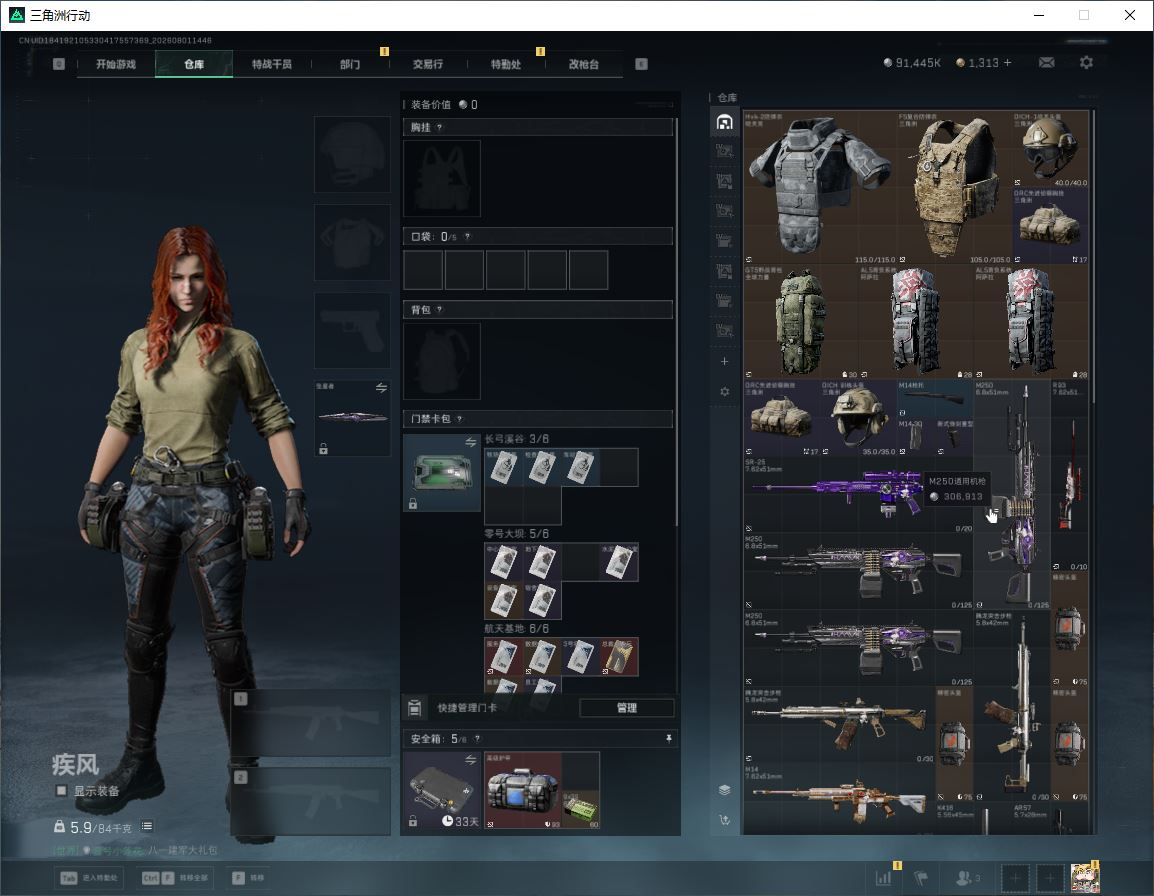Open warehouse sidebar gear settings

[x=724, y=392]
